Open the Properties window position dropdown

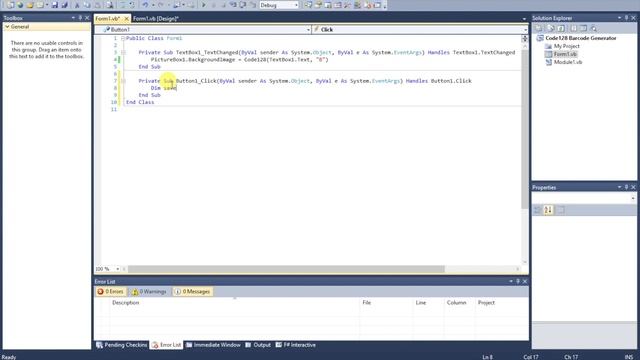click(620, 187)
